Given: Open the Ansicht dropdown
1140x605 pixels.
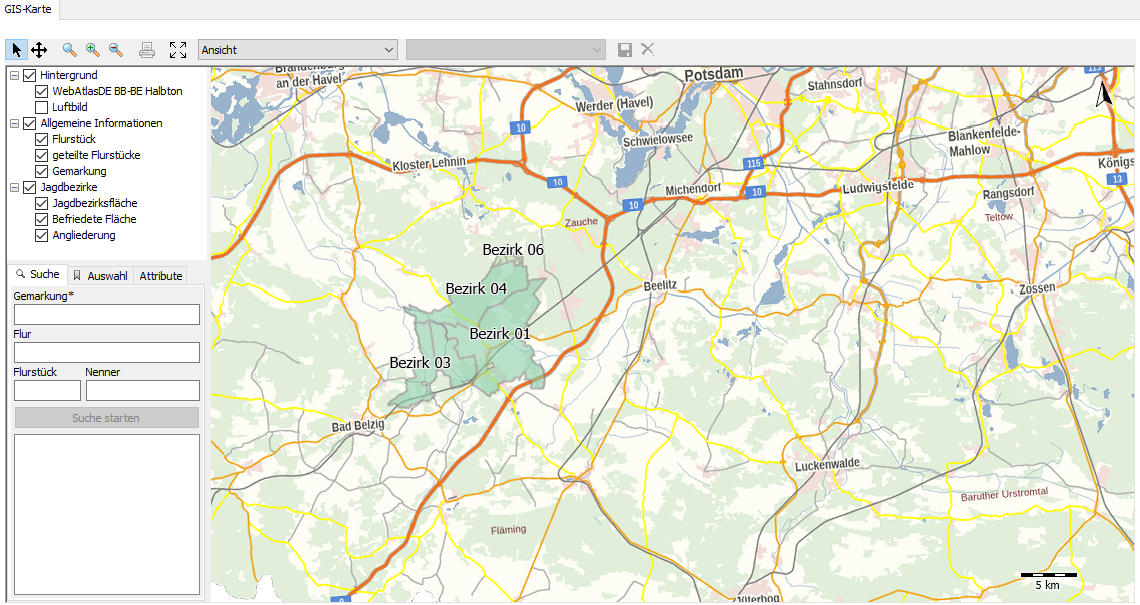Looking at the screenshot, I should point(298,49).
